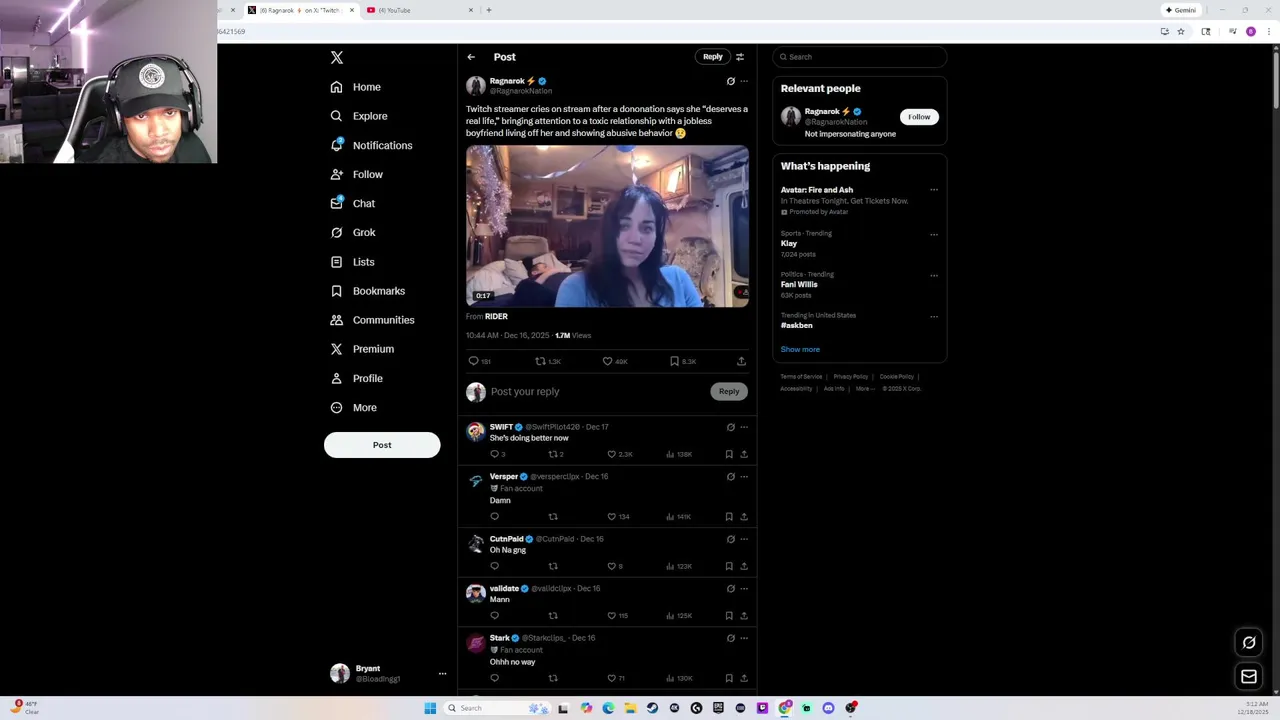This screenshot has width=1280, height=720.
Task: Click grey Reply button beside reply box
Action: (x=729, y=392)
